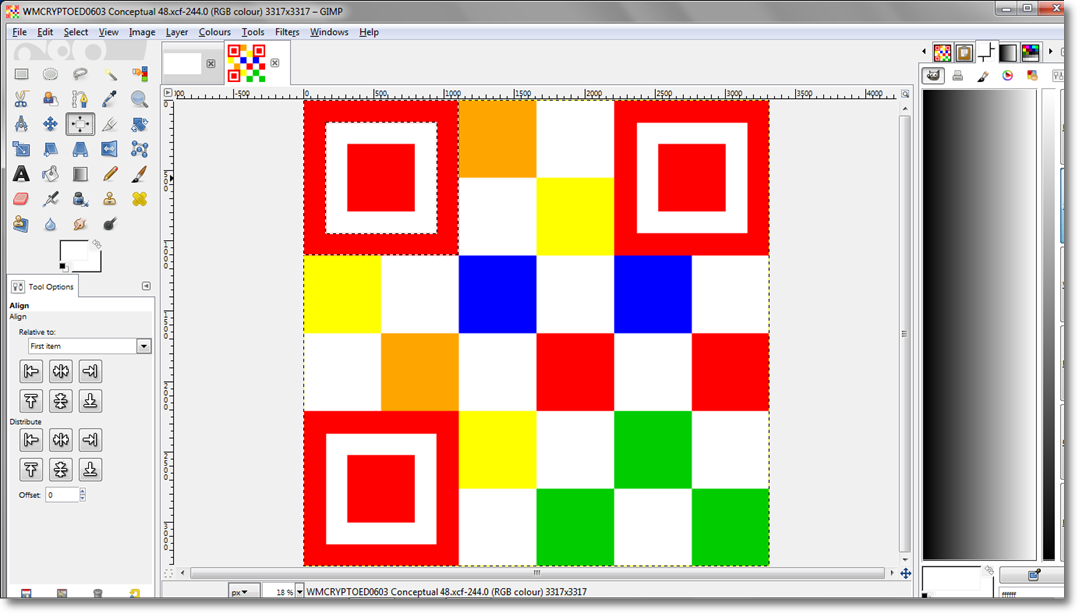Toggle zoom-on-window-resize button above vertical scrollbar
1080x615 pixels.
(x=905, y=94)
